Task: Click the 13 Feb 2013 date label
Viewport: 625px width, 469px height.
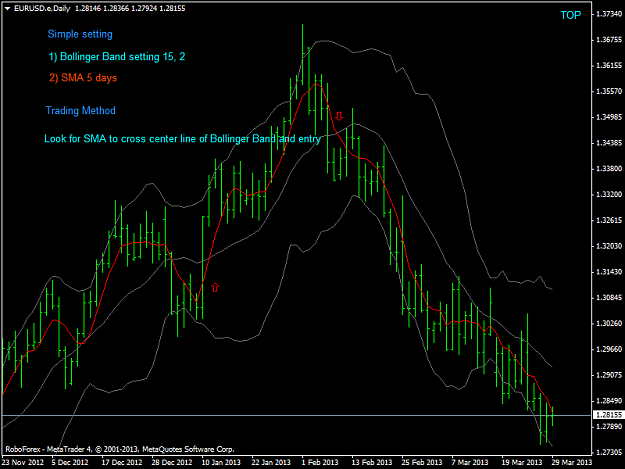Action: [371, 462]
